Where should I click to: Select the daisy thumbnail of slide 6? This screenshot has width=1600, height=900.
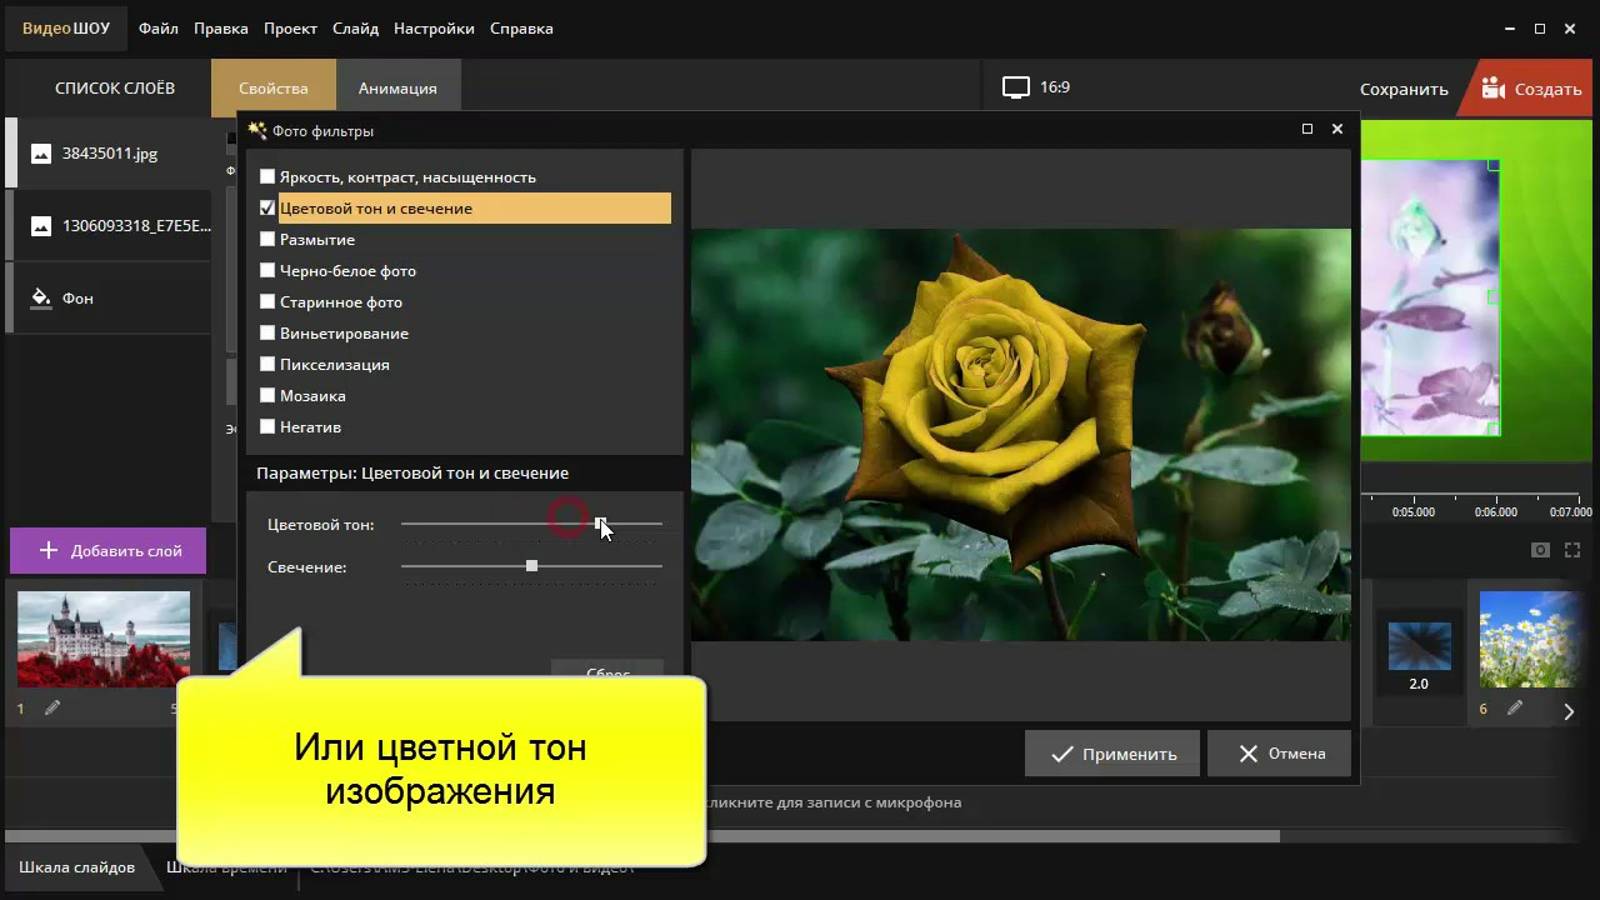pyautogui.click(x=1529, y=640)
